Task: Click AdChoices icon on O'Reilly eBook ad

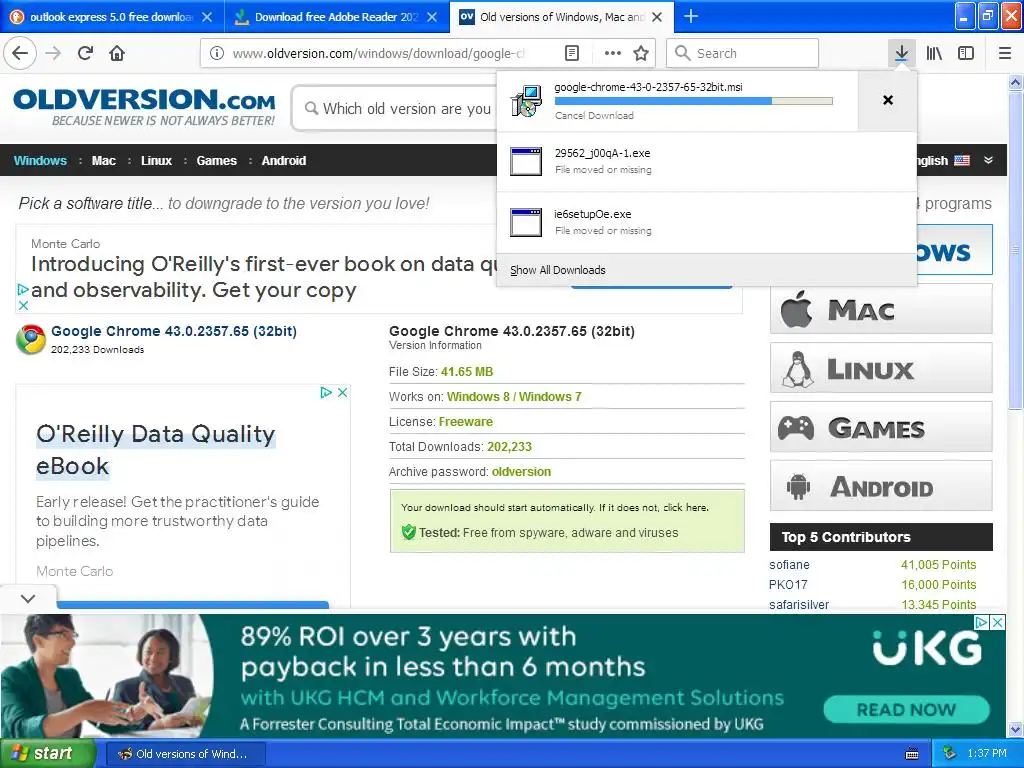Action: click(326, 392)
